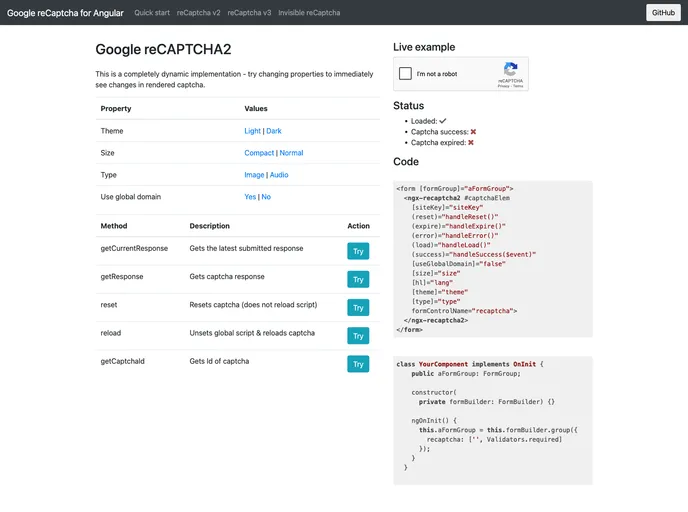Try the getCaptchaId method
Screen dimensions: 688x512
[x=358, y=364]
